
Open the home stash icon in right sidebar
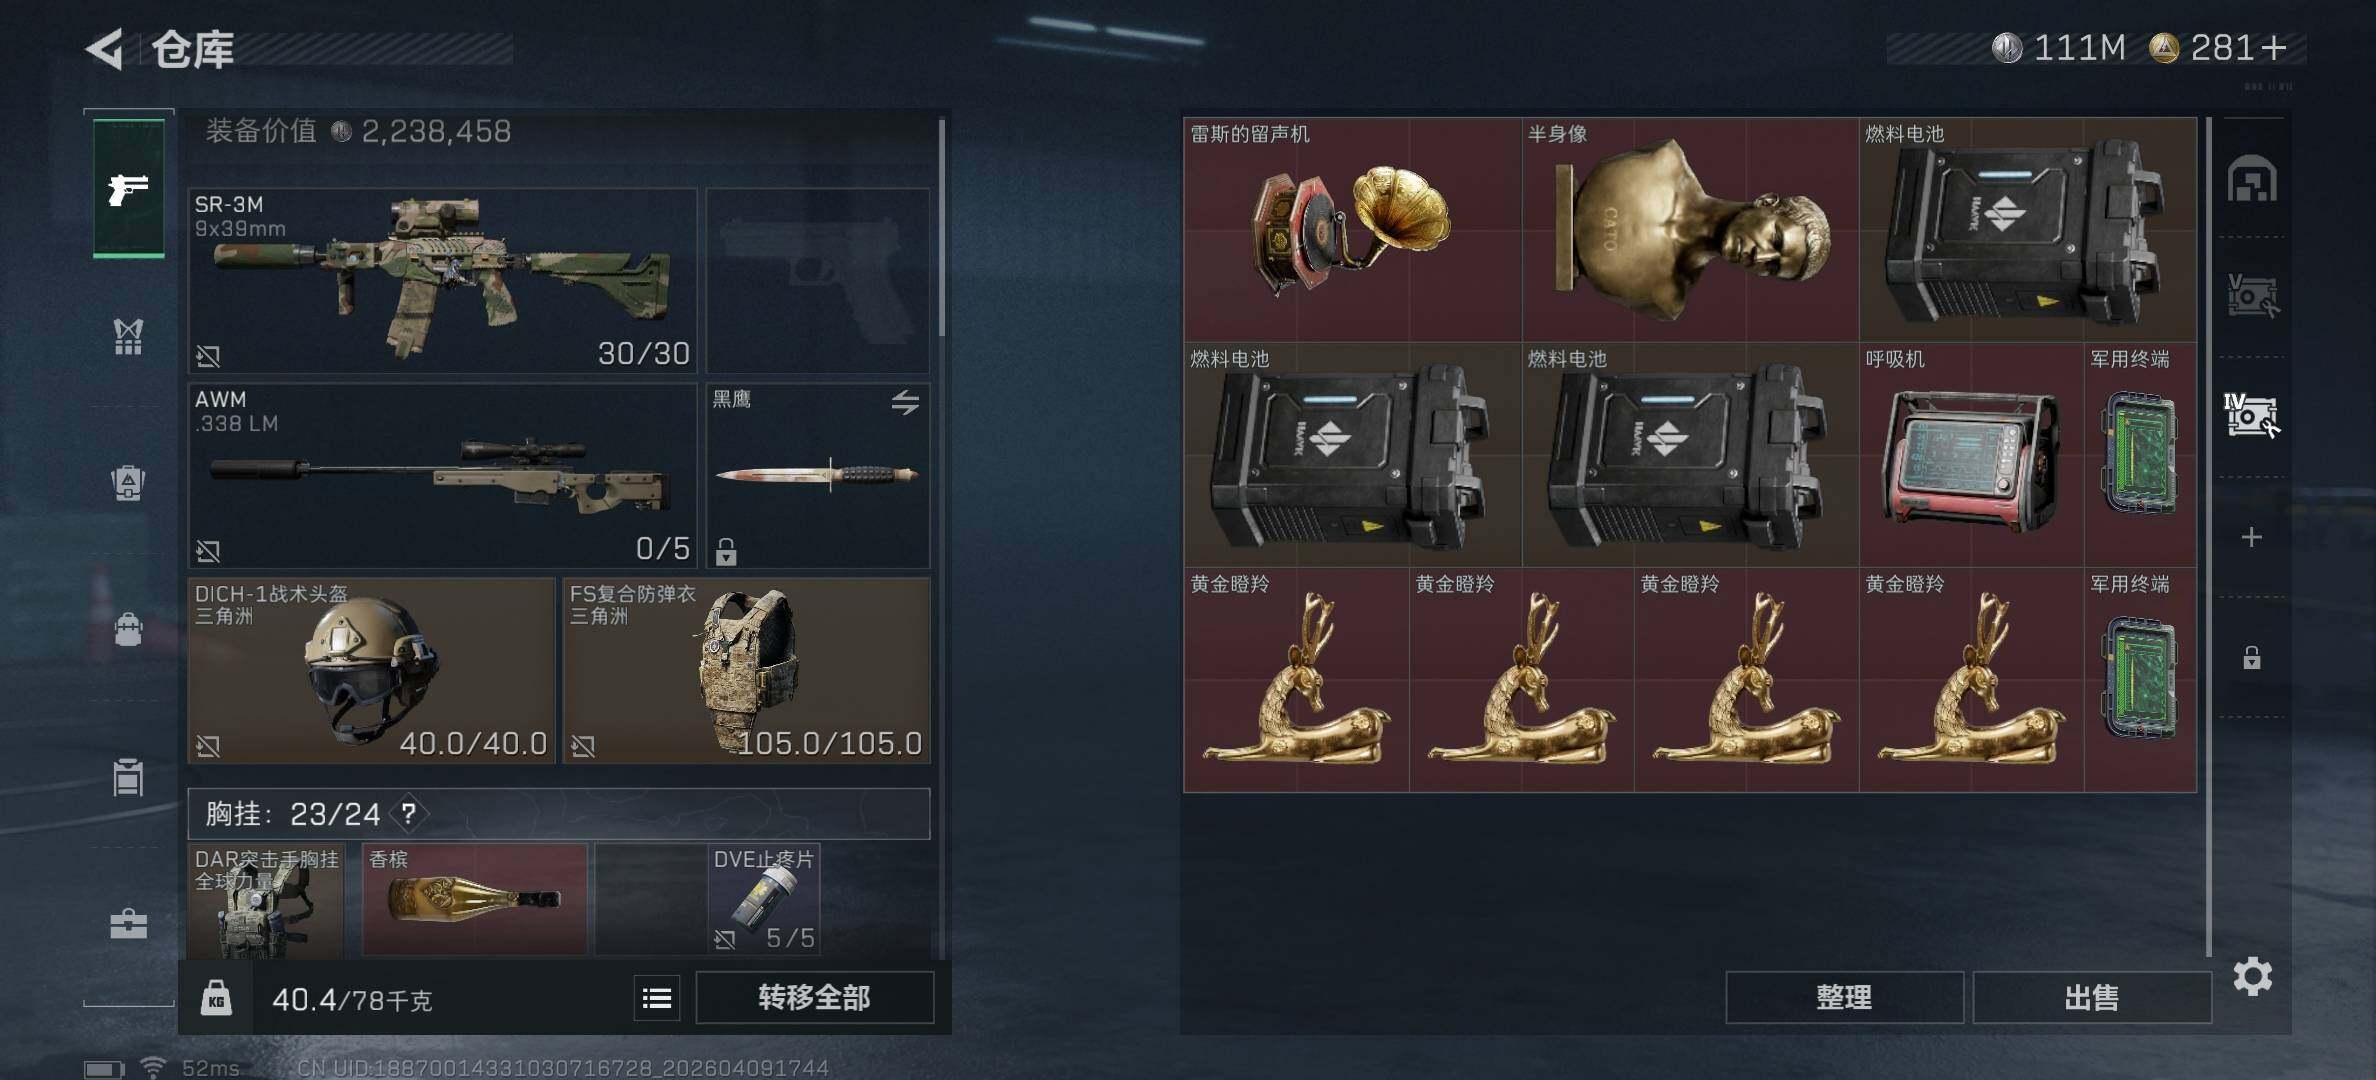(2251, 180)
